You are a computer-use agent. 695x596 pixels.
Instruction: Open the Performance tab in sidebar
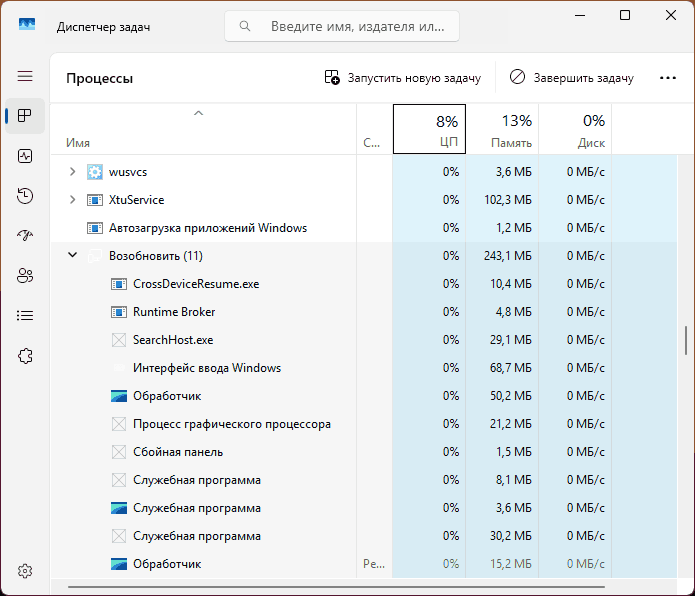pyautogui.click(x=25, y=156)
